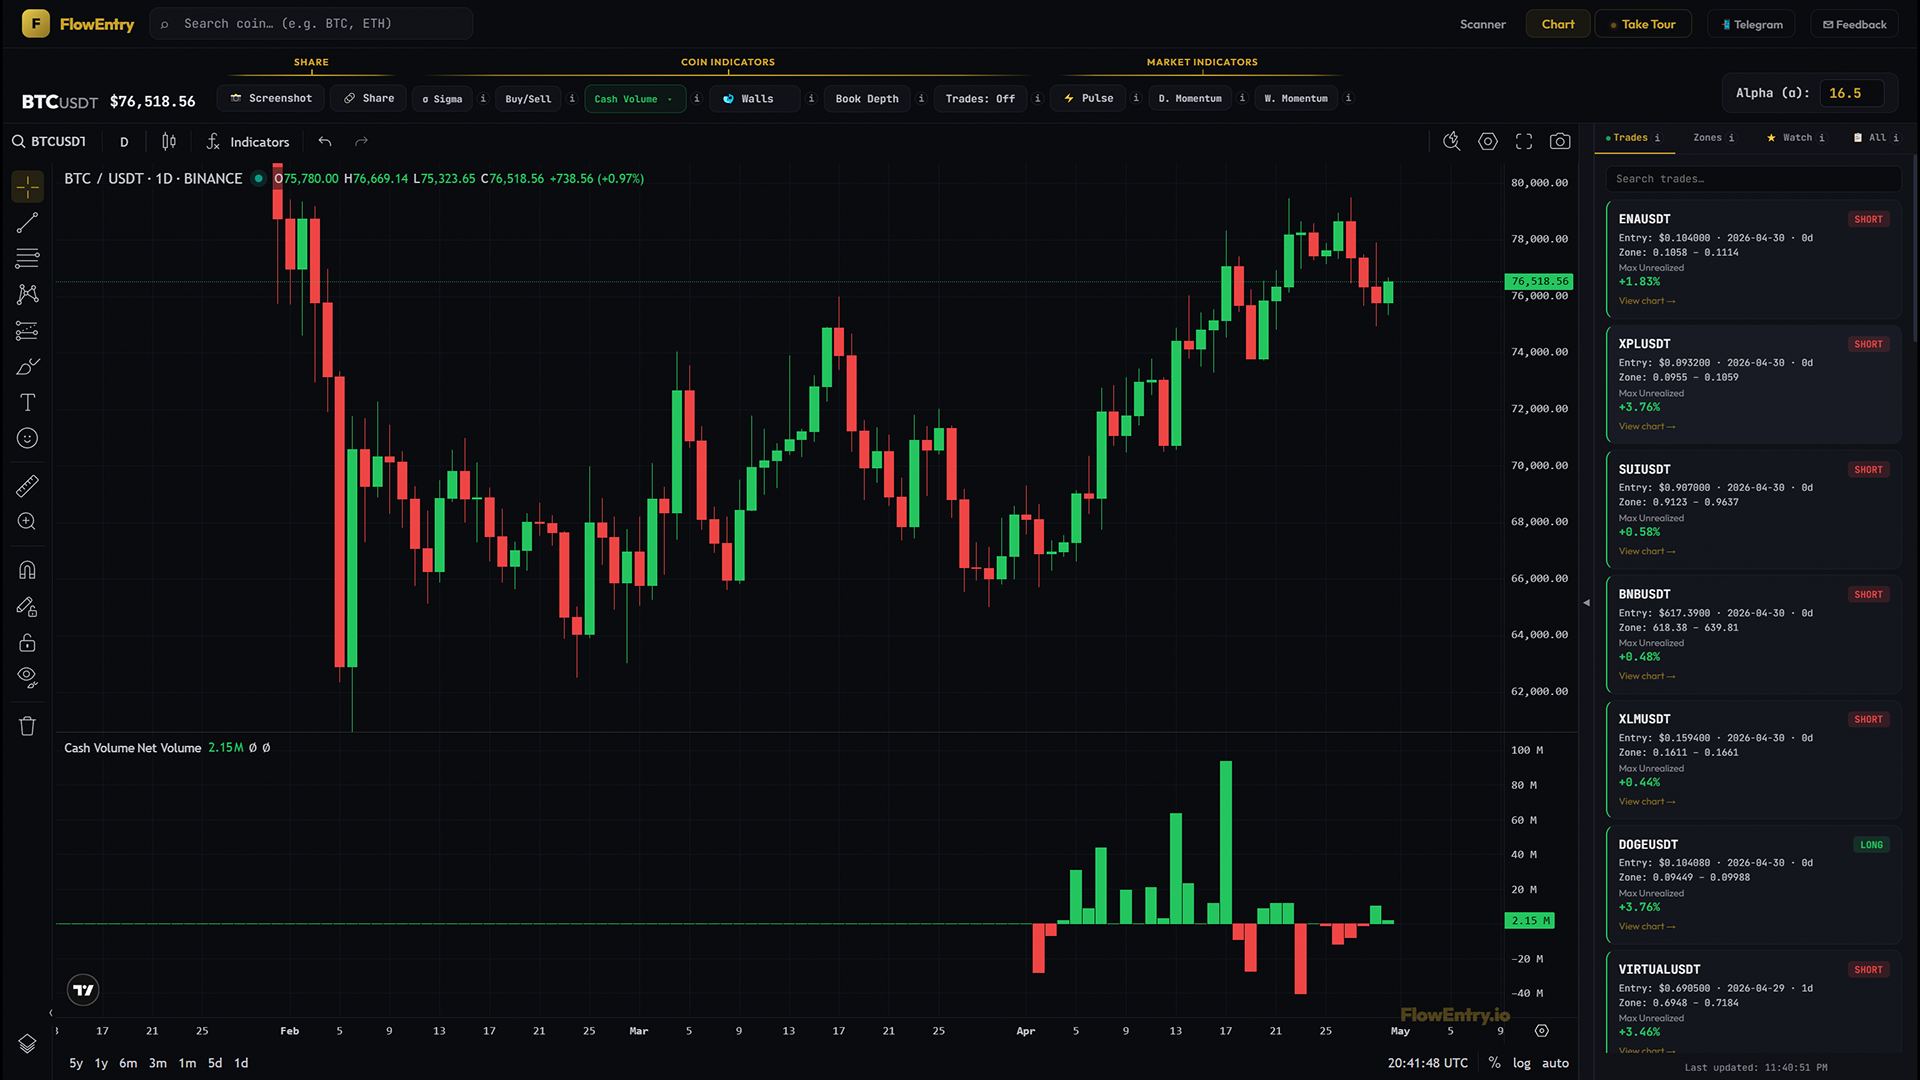Open View chart link for DOGEUSDT
The image size is (1920, 1080).
1647,927
